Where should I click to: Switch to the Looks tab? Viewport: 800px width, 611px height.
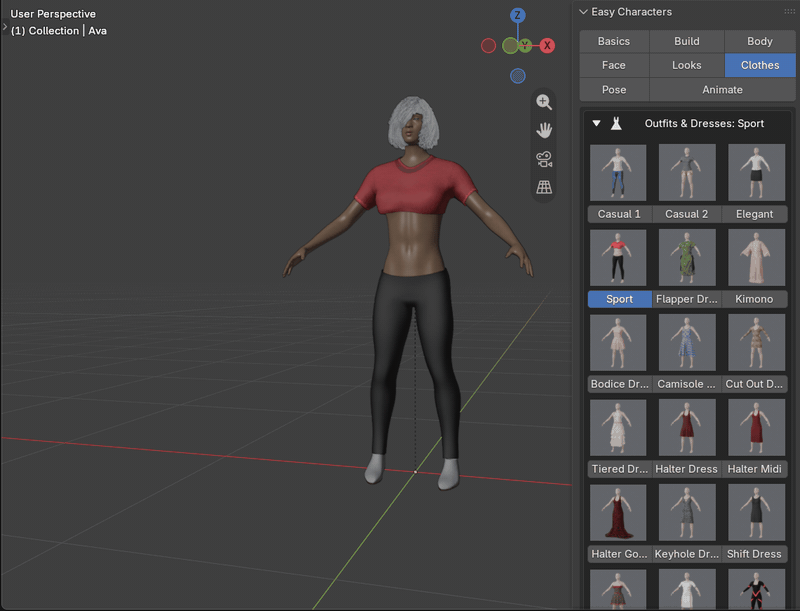[x=687, y=65]
